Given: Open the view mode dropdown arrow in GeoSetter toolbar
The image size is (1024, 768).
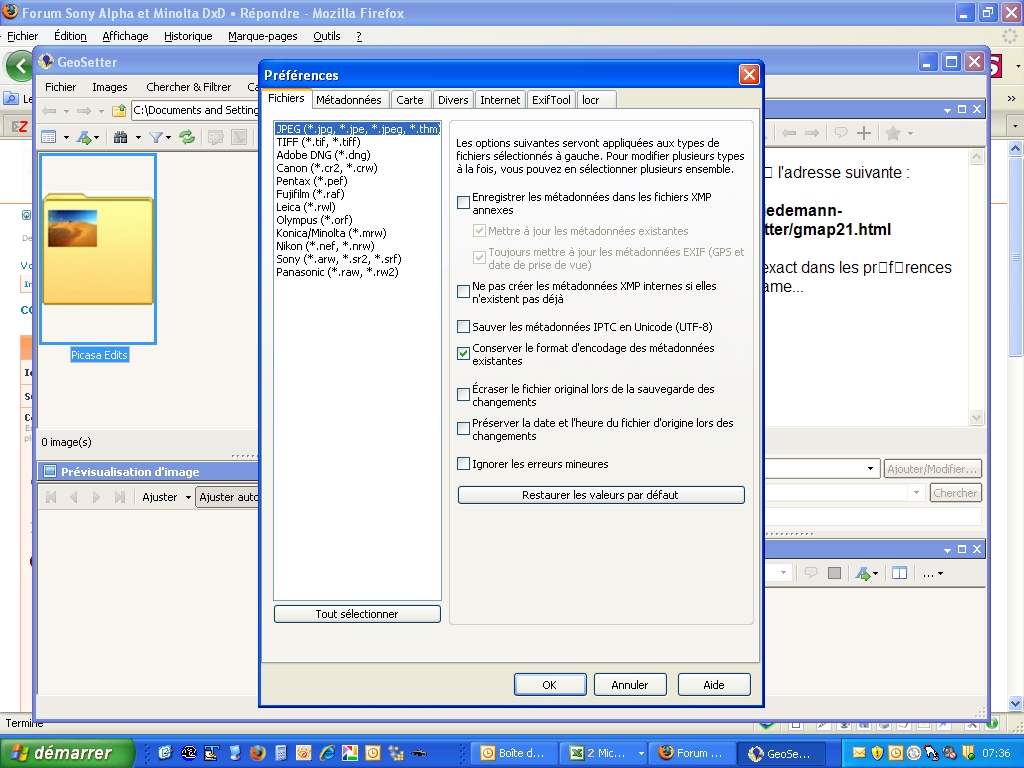Looking at the screenshot, I should point(66,138).
